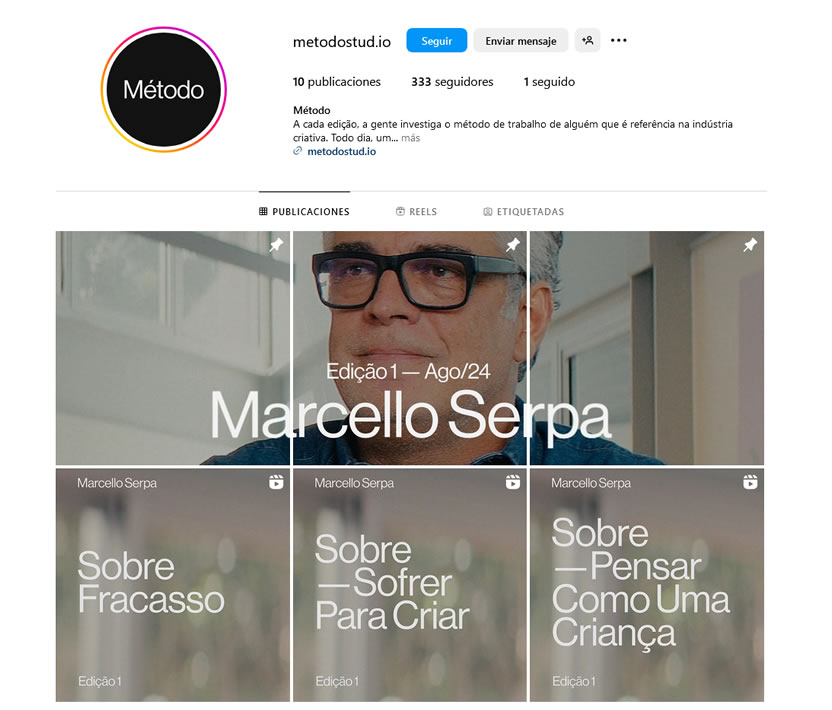Image resolution: width=832 pixels, height=710 pixels.
Task: View the 333 seguidores list
Action: coord(452,82)
